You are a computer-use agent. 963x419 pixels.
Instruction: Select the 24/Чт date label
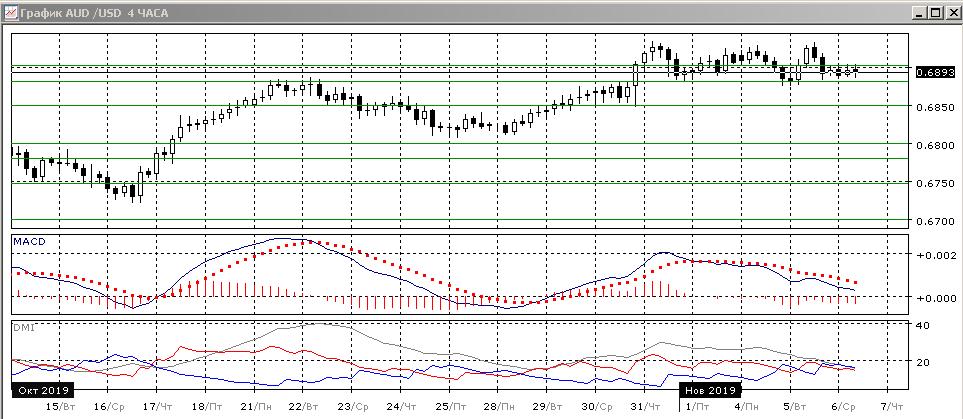point(402,407)
